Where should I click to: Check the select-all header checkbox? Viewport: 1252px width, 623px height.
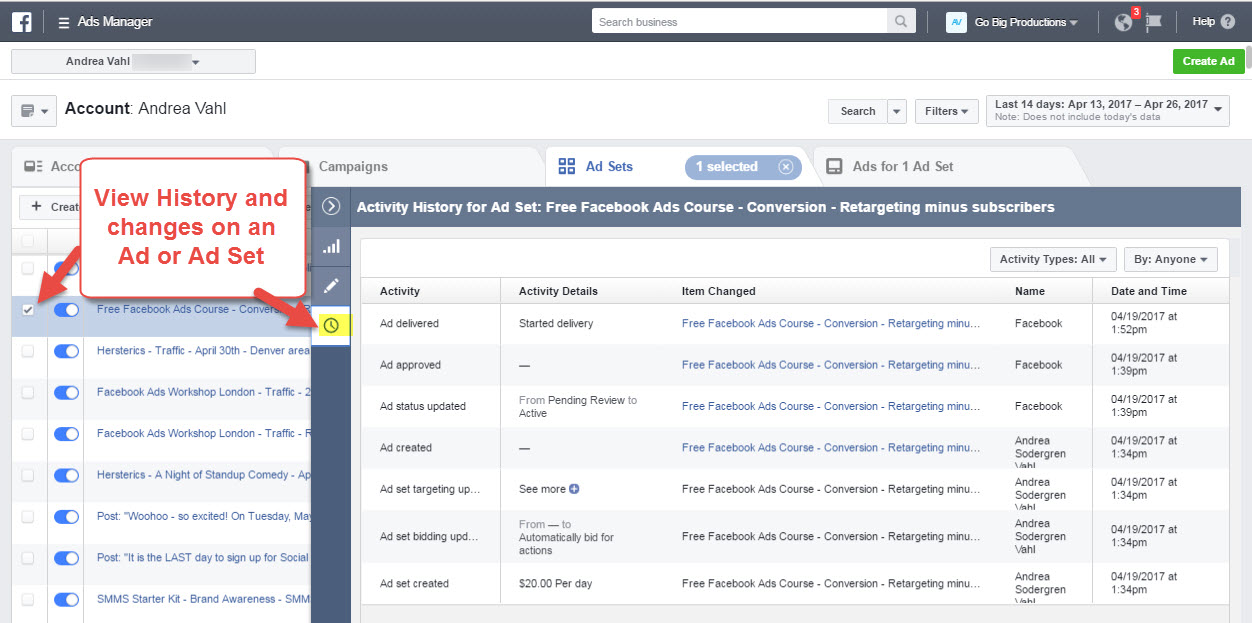point(28,240)
